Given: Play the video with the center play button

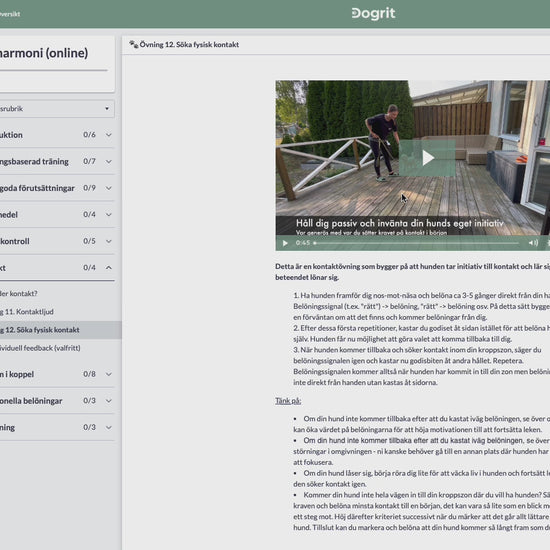Looking at the screenshot, I should [x=427, y=158].
